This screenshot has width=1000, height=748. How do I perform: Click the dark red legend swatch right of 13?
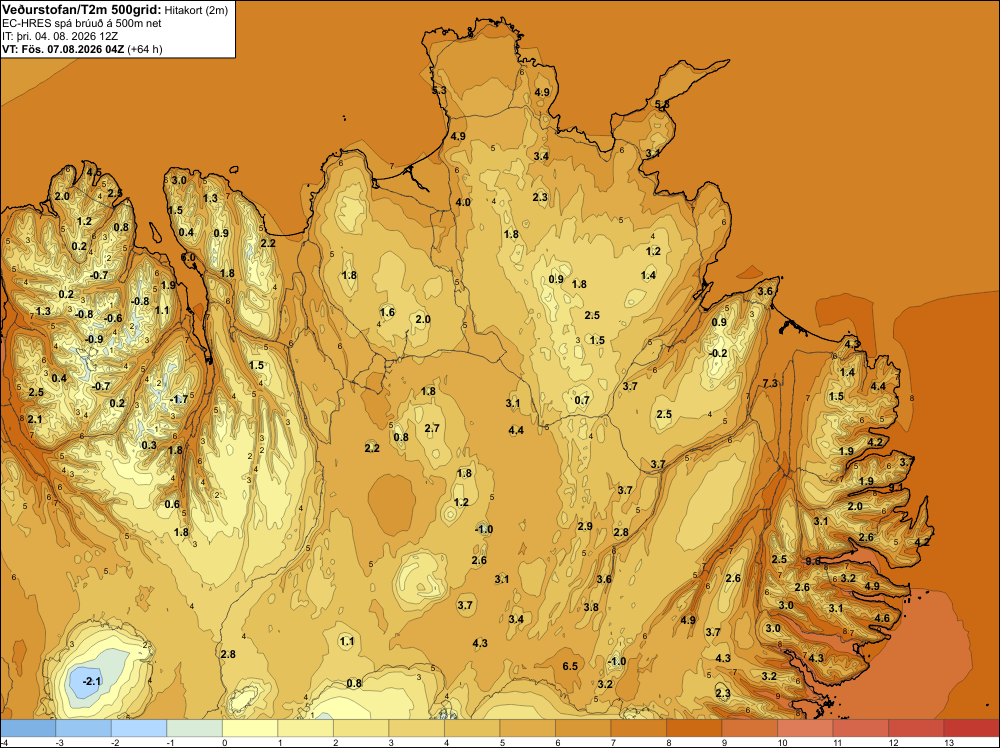tap(971, 728)
